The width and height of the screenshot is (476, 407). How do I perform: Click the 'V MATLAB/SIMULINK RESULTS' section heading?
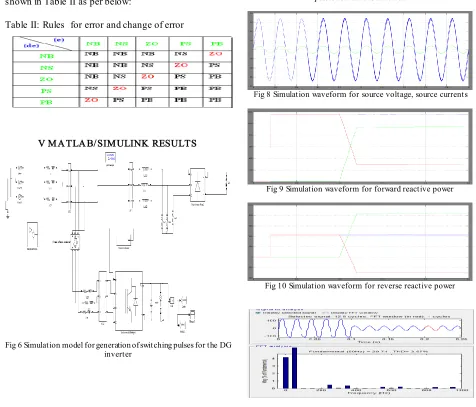click(x=117, y=143)
